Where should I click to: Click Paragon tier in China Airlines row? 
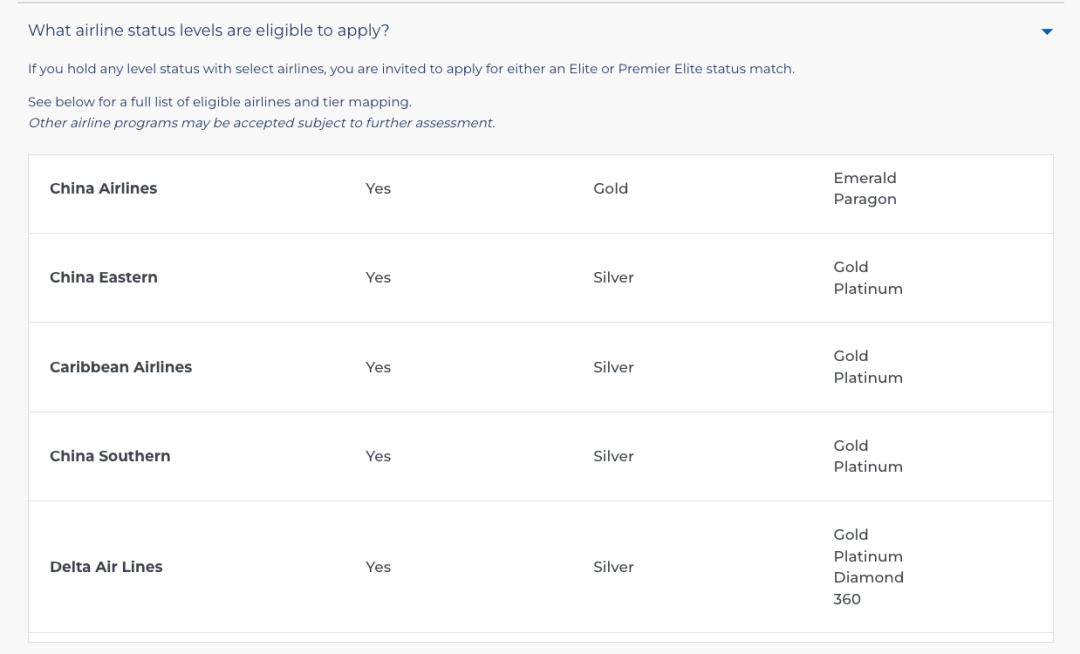coord(864,199)
